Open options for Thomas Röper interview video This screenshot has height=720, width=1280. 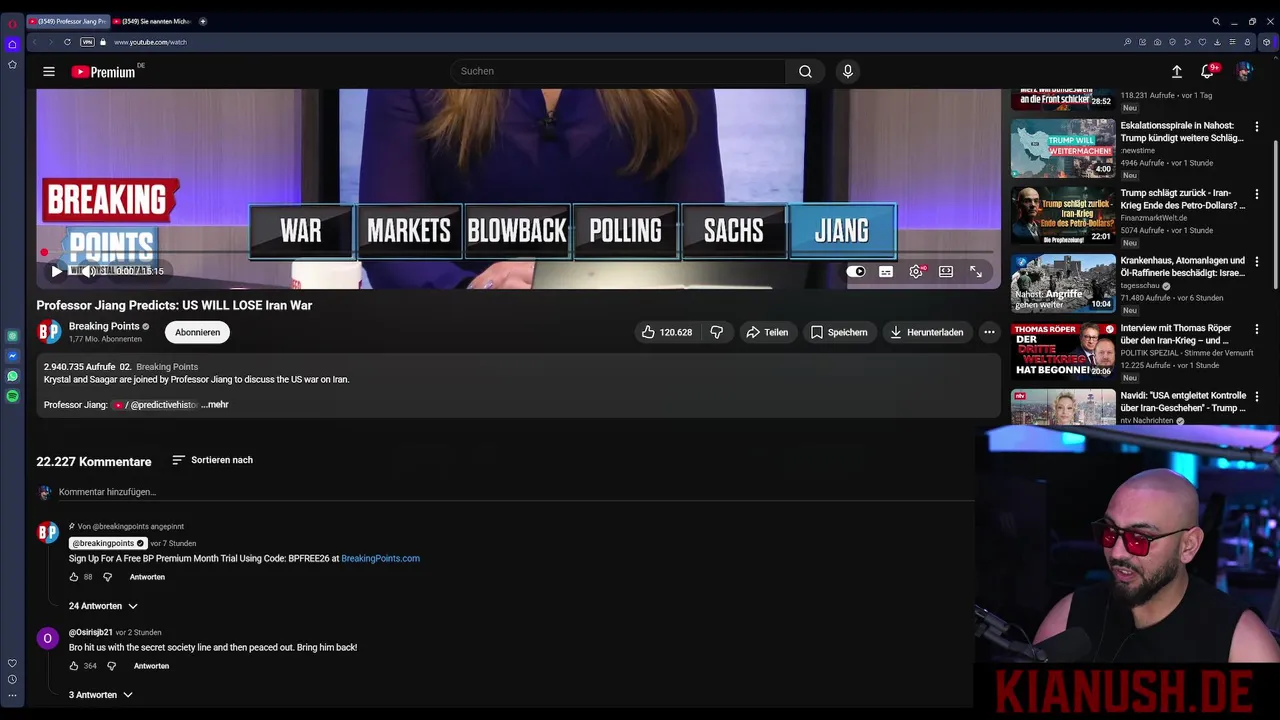[1257, 329]
